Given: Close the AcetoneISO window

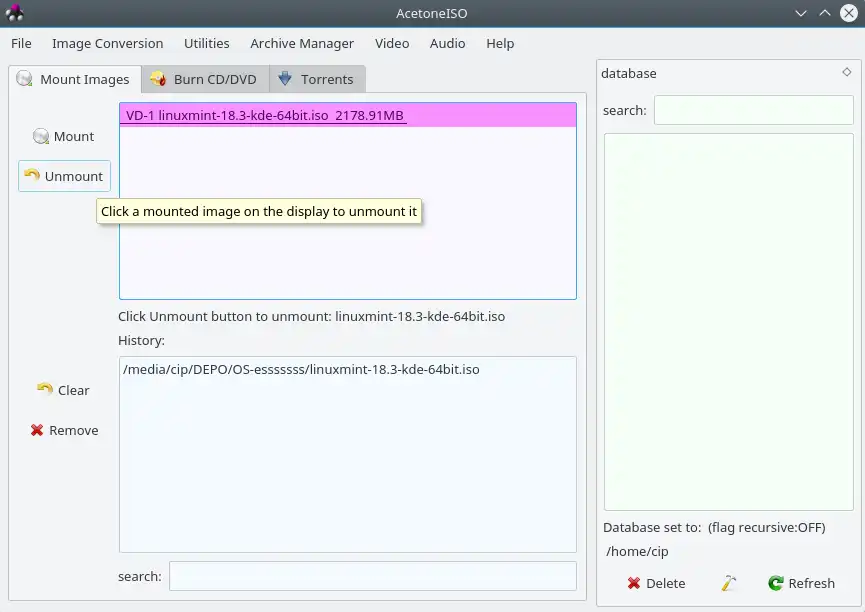Looking at the screenshot, I should tap(848, 13).
